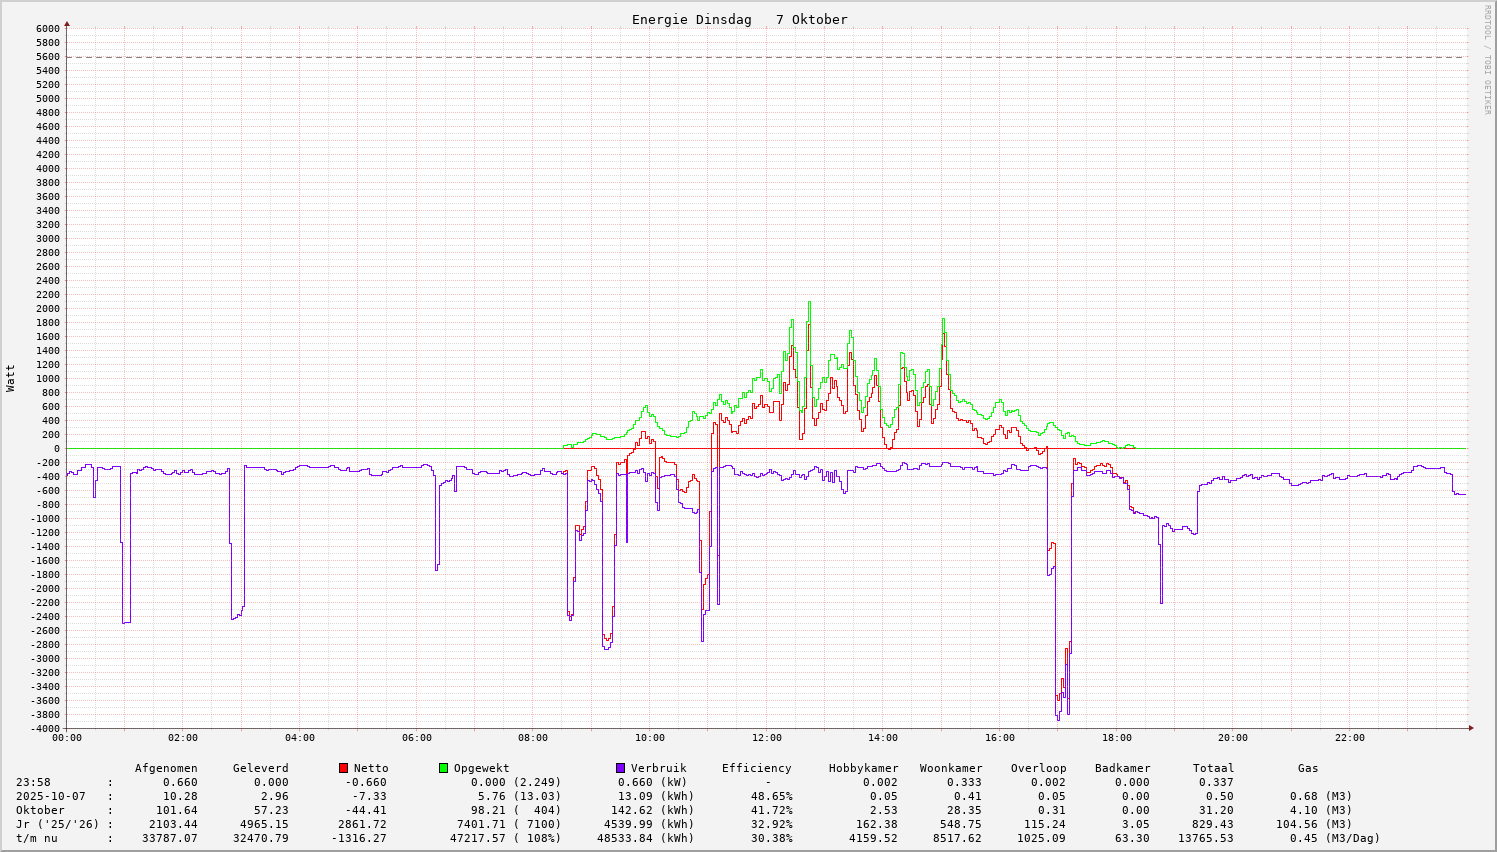Click the 'Efficiency' column header
The width and height of the screenshot is (1497, 852).
pos(756,768)
